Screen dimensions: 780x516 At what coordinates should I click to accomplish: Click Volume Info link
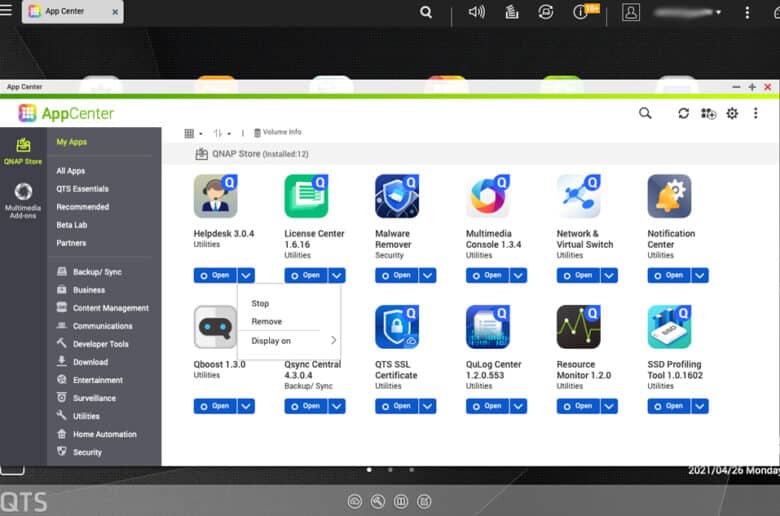(x=278, y=132)
